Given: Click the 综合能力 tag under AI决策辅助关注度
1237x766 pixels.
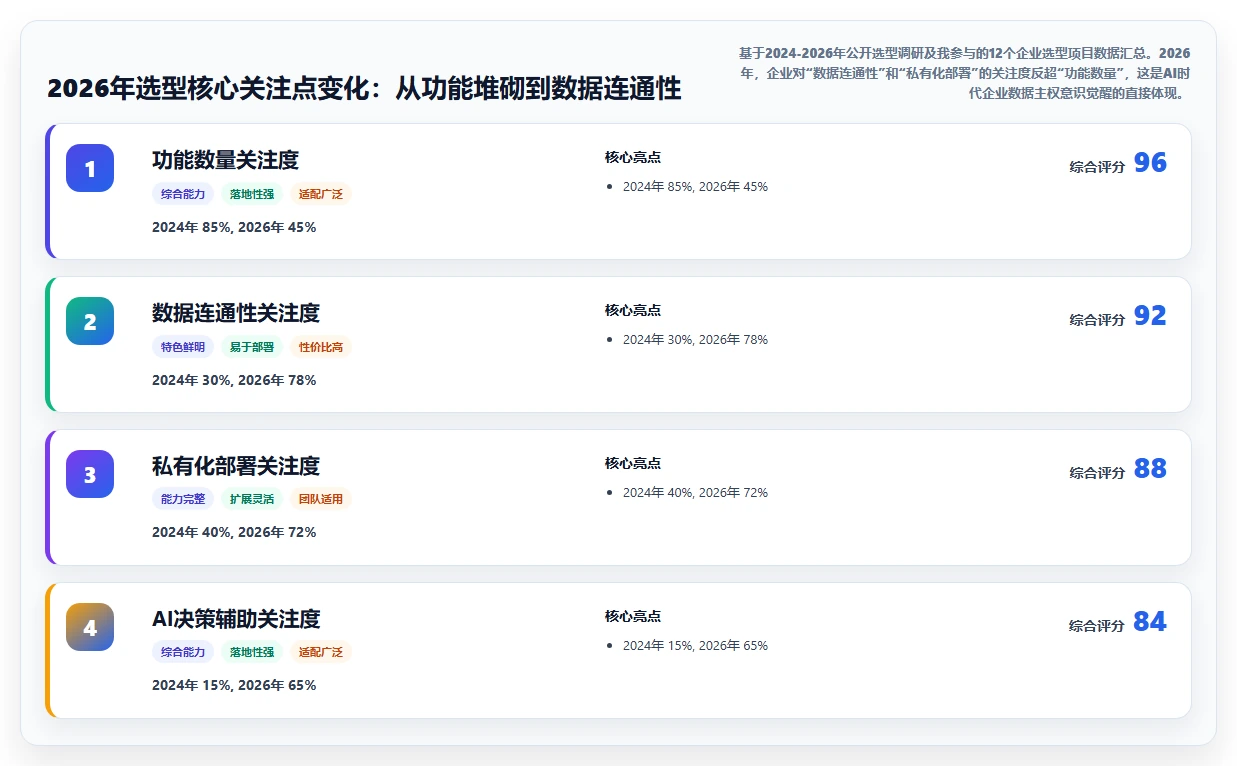Looking at the screenshot, I should (183, 652).
